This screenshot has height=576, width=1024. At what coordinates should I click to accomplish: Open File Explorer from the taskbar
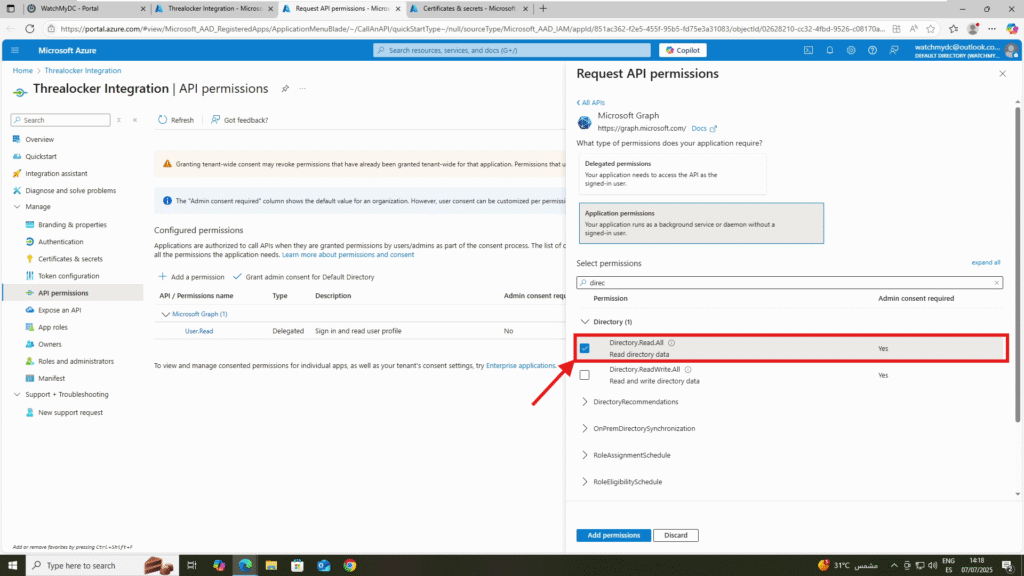(271, 566)
